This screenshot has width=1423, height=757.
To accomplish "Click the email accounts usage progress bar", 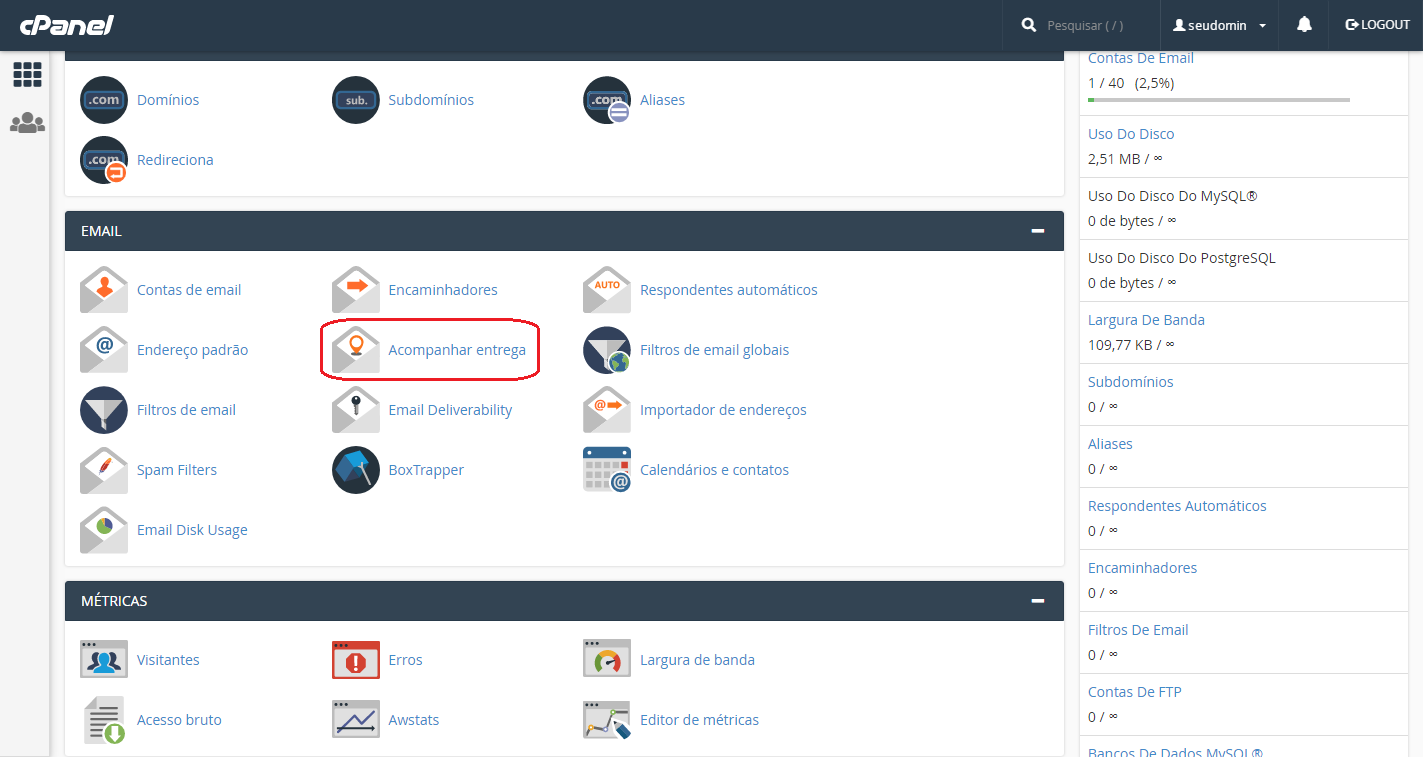I will (x=1219, y=100).
